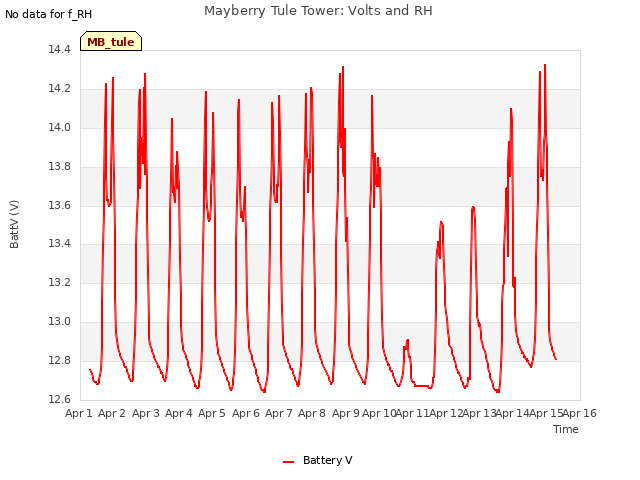The width and height of the screenshot is (640, 480).
Task: Click the Apr 7 x-axis tick label
Action: (x=279, y=413)
